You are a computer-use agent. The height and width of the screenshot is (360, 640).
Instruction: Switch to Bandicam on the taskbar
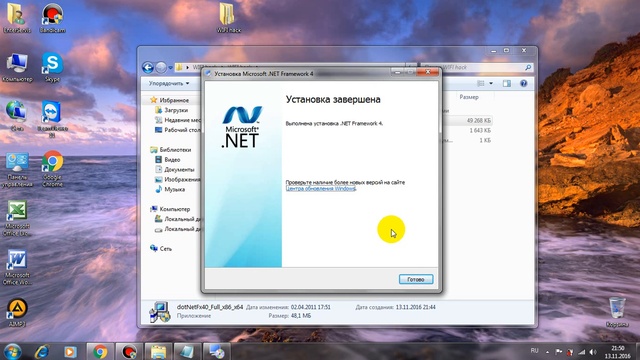129,351
